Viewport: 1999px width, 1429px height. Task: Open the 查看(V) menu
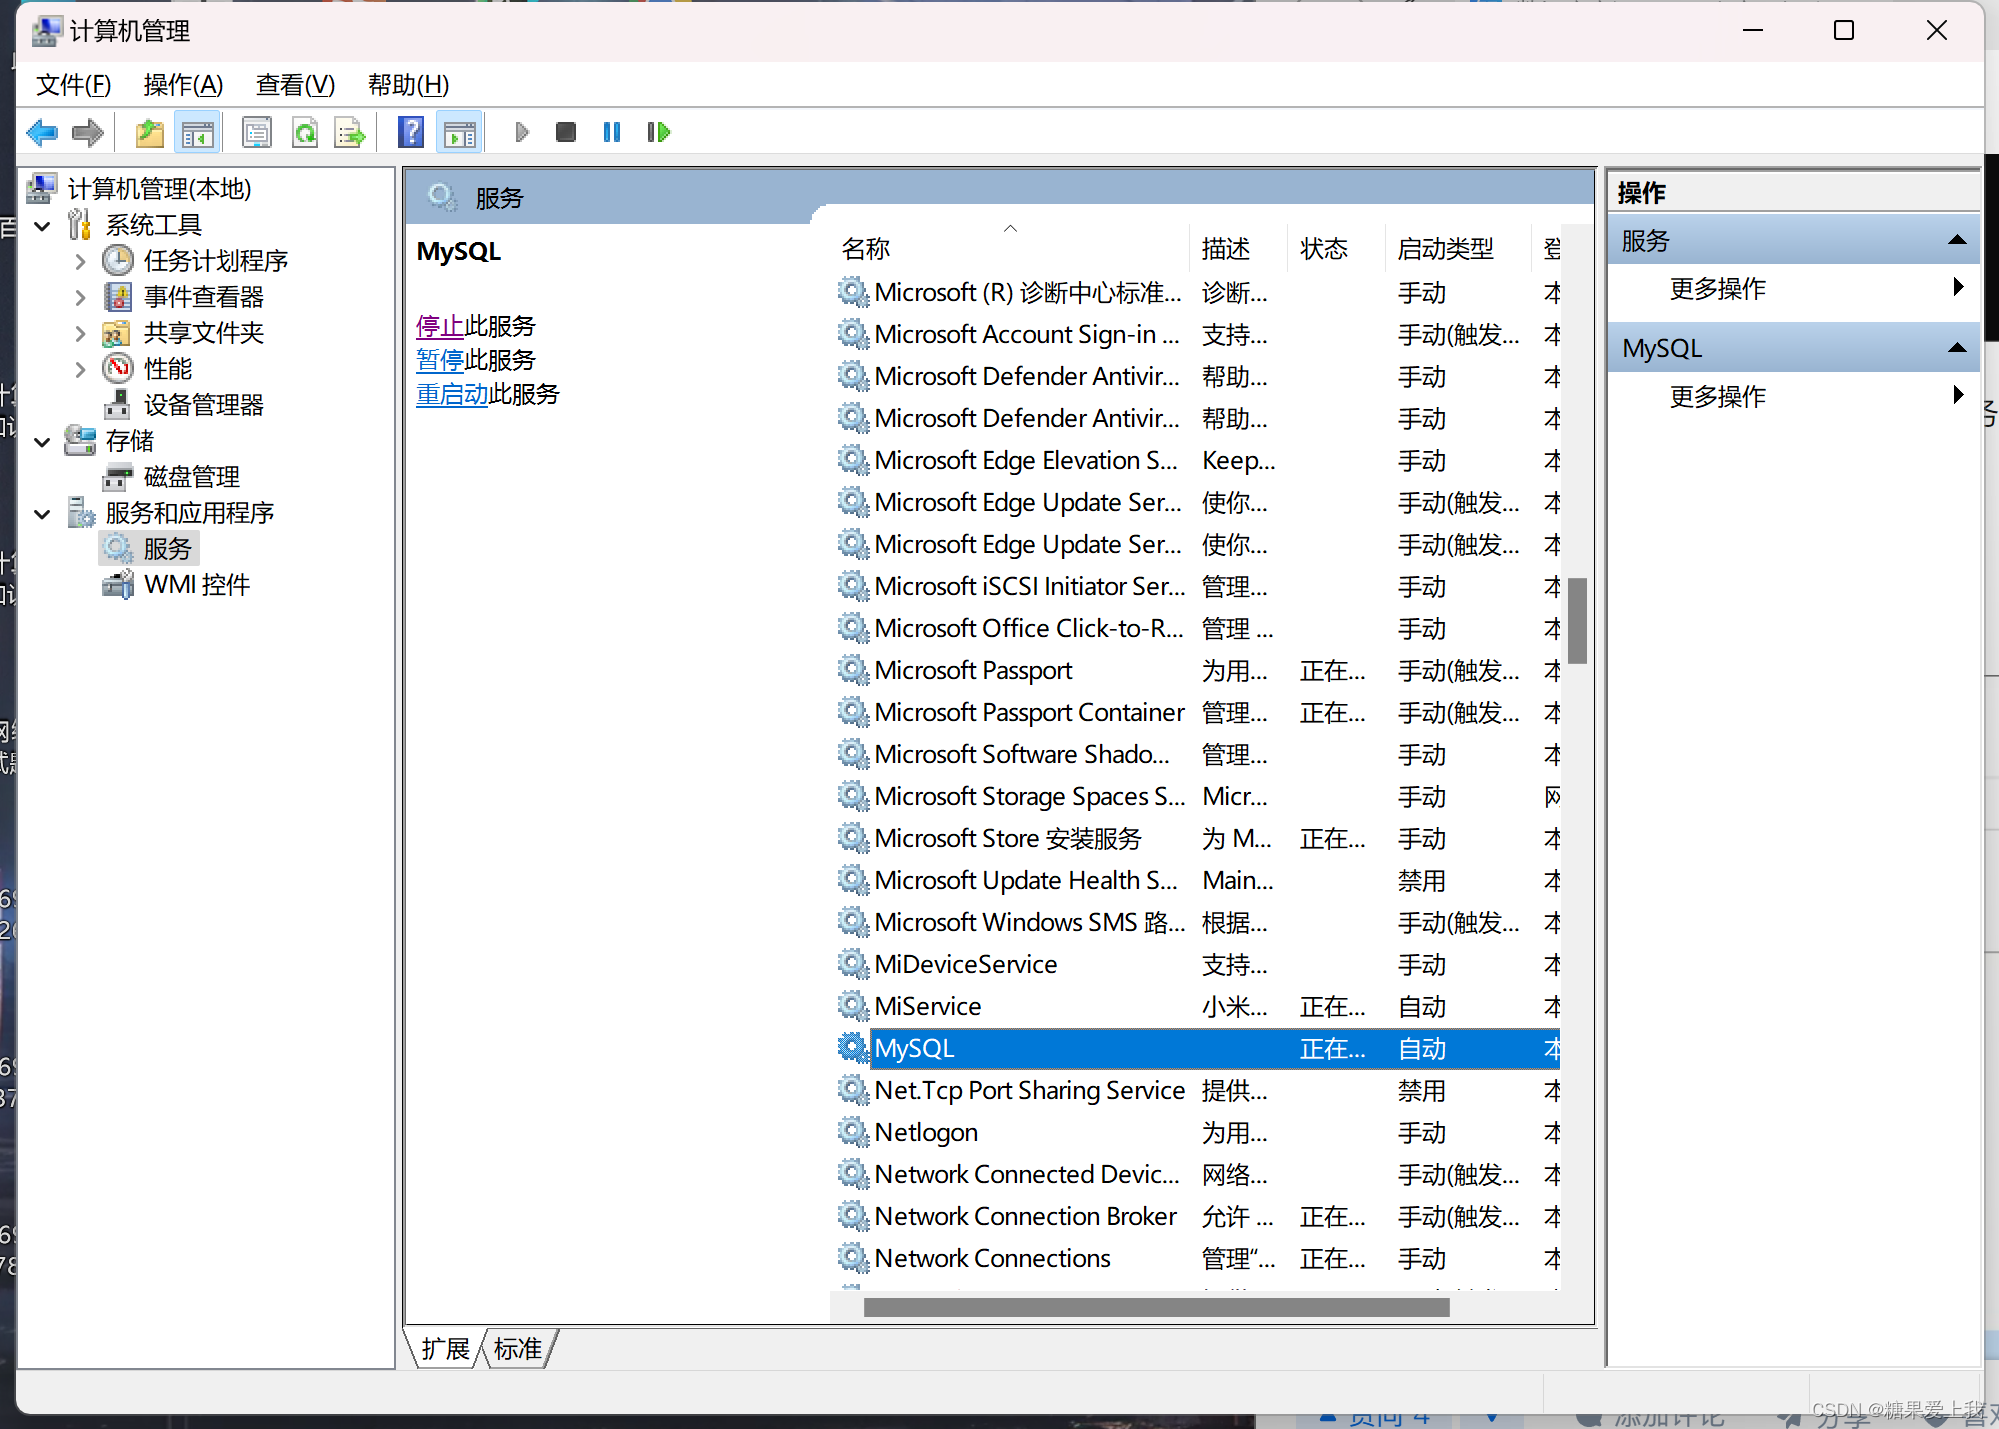click(x=295, y=85)
